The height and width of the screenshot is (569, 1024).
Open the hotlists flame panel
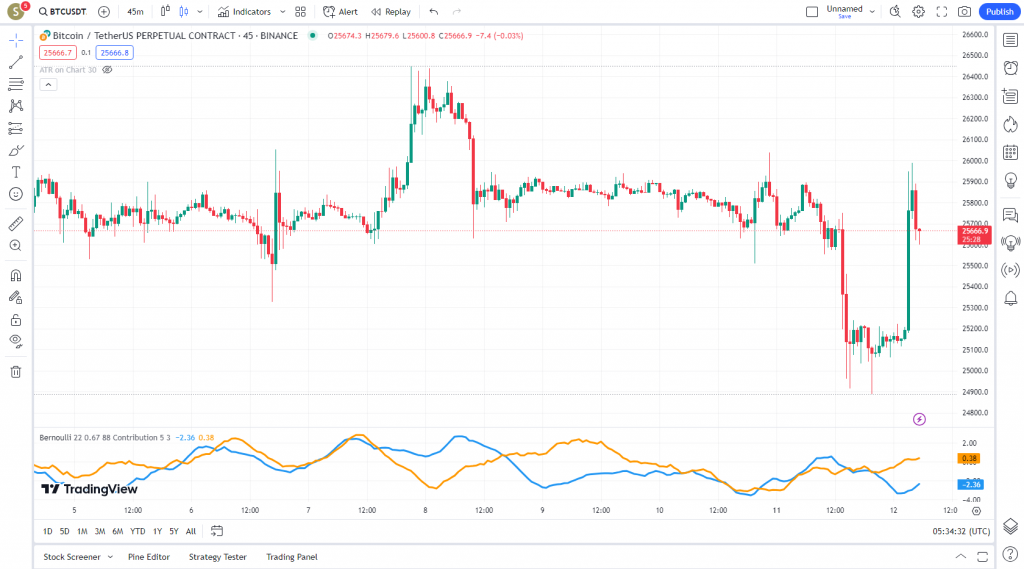1010,124
